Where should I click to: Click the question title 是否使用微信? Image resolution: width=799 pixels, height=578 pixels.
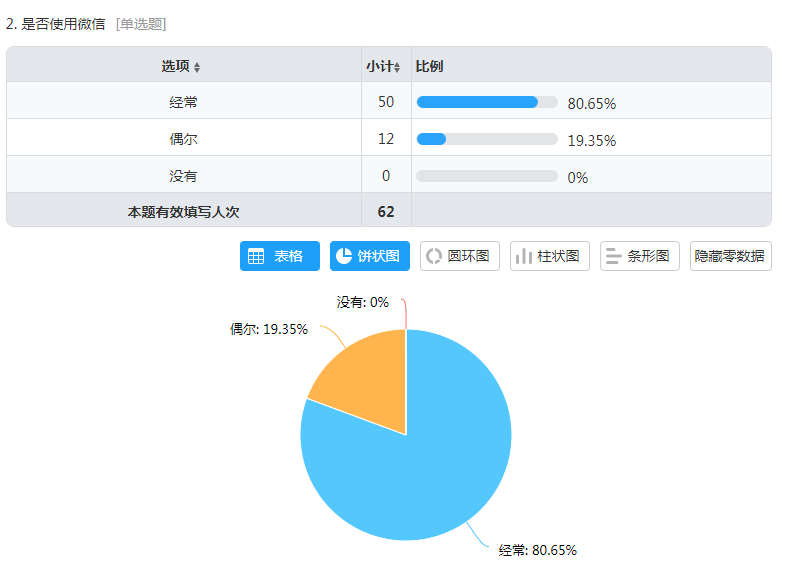pyautogui.click(x=63, y=24)
